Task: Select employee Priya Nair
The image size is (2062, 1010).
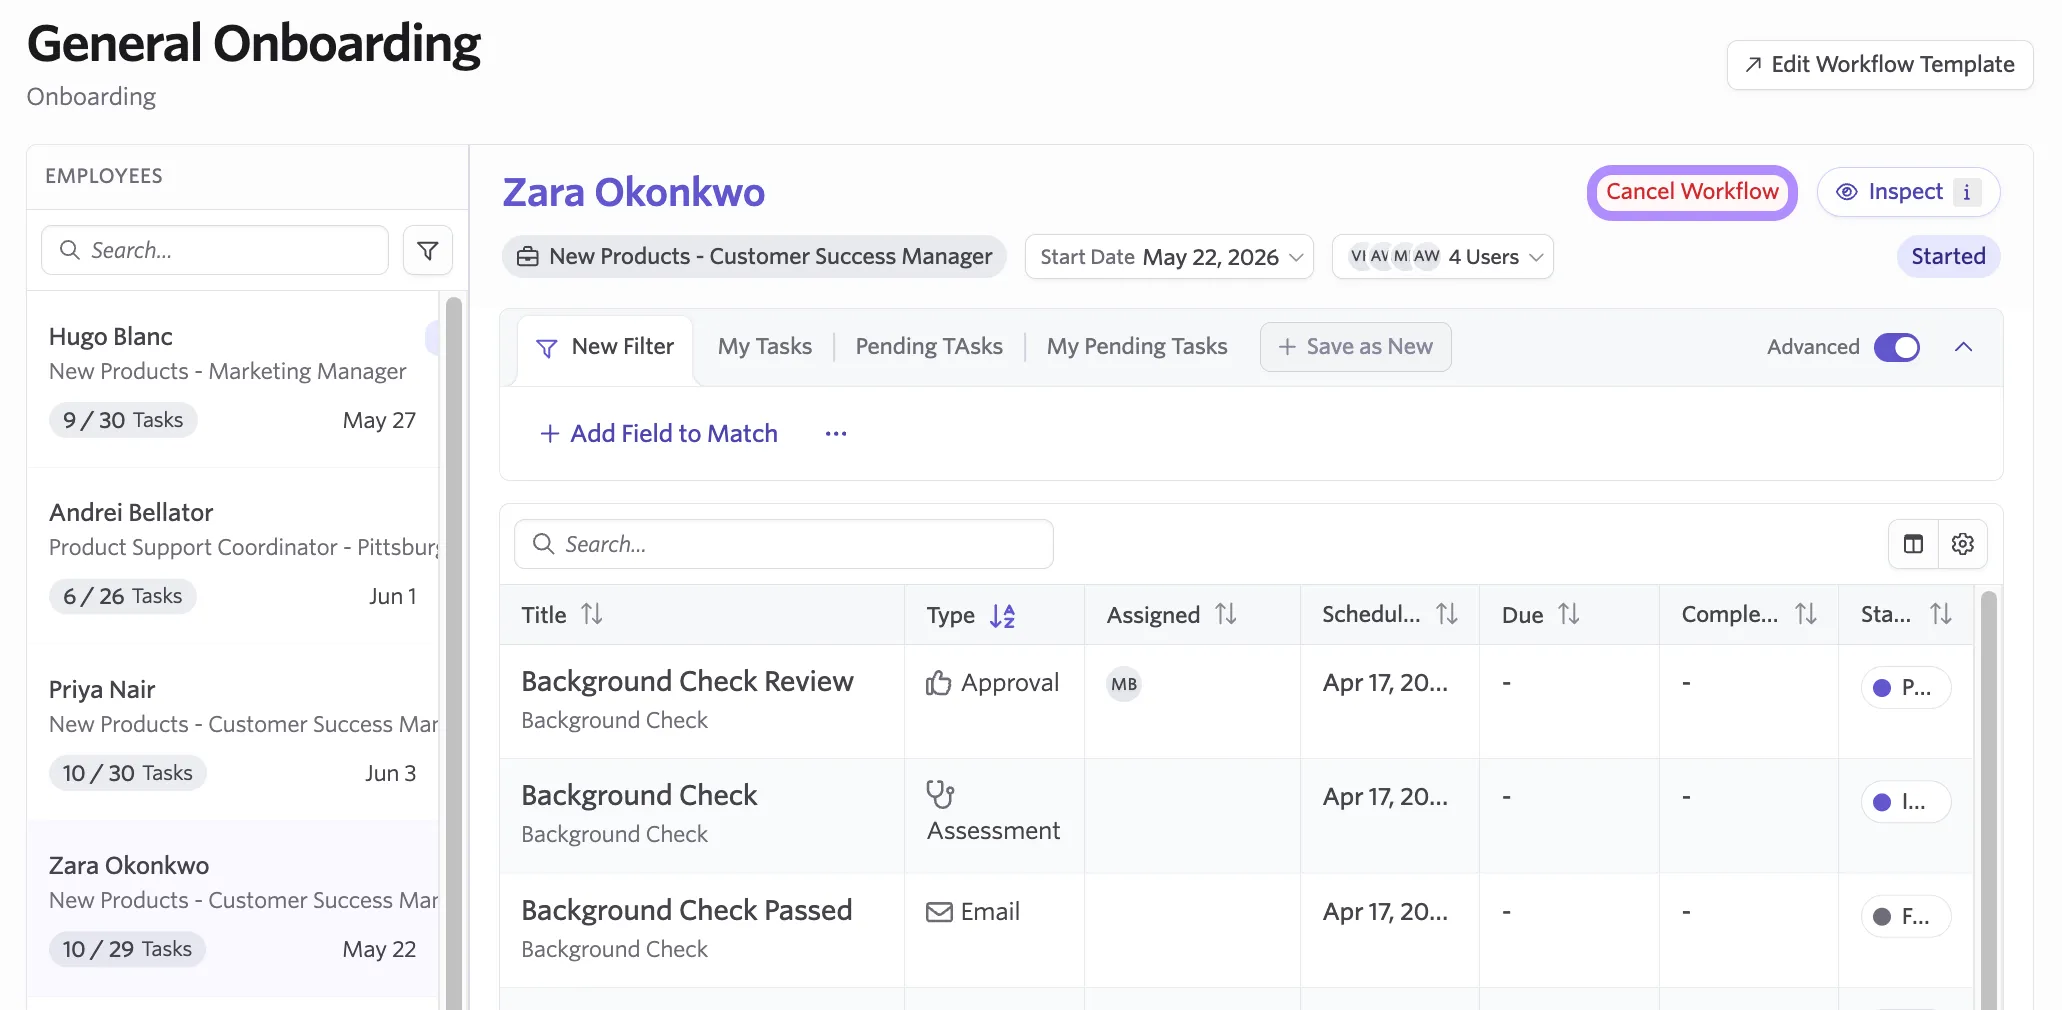Action: (x=233, y=732)
